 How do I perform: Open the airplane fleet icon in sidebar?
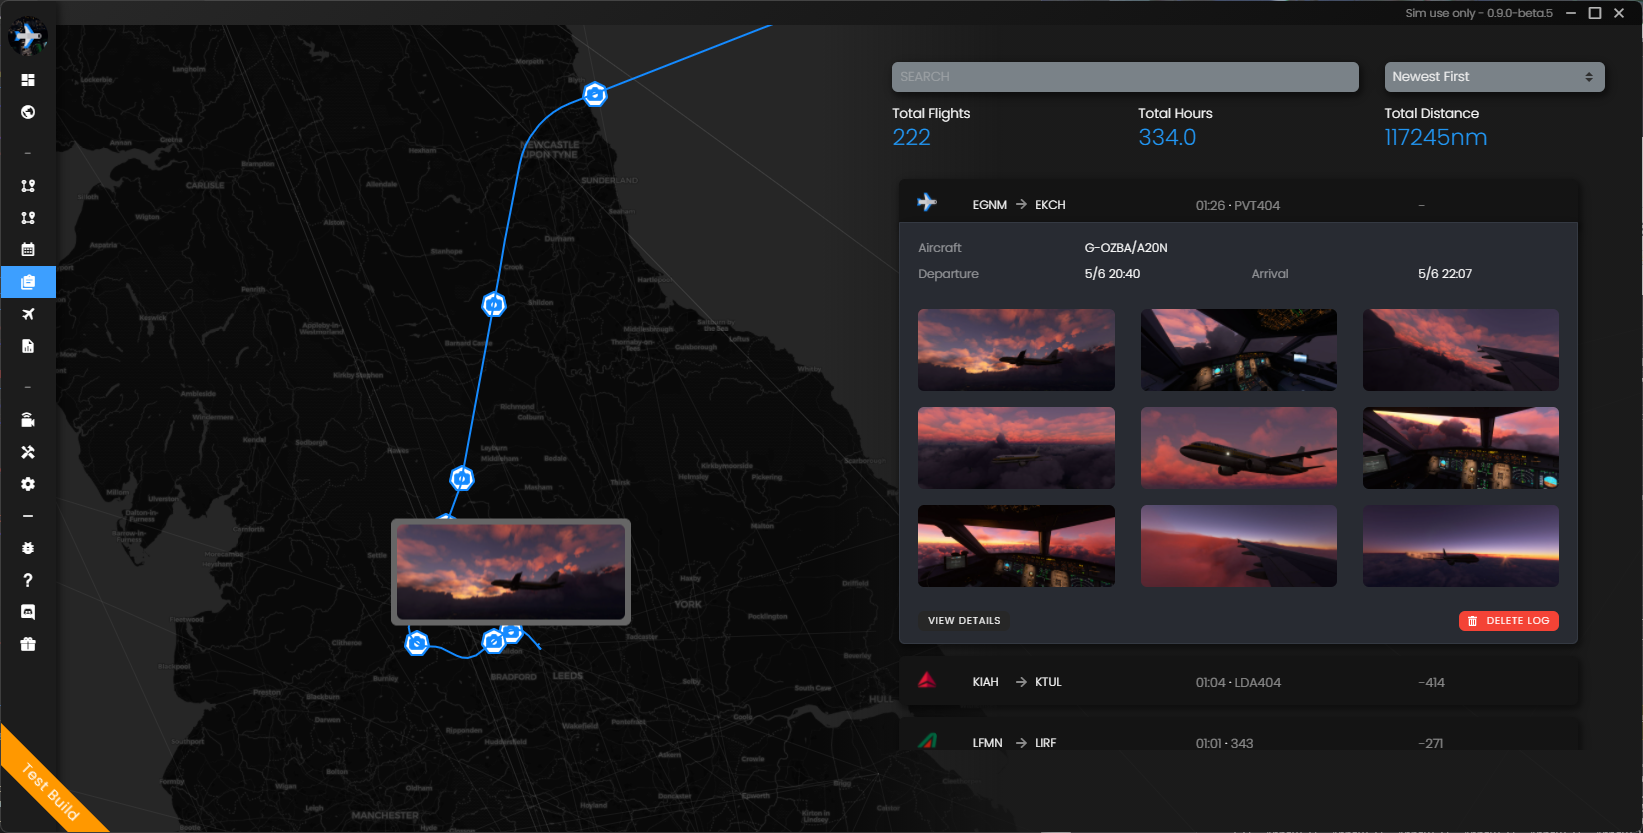click(x=28, y=314)
